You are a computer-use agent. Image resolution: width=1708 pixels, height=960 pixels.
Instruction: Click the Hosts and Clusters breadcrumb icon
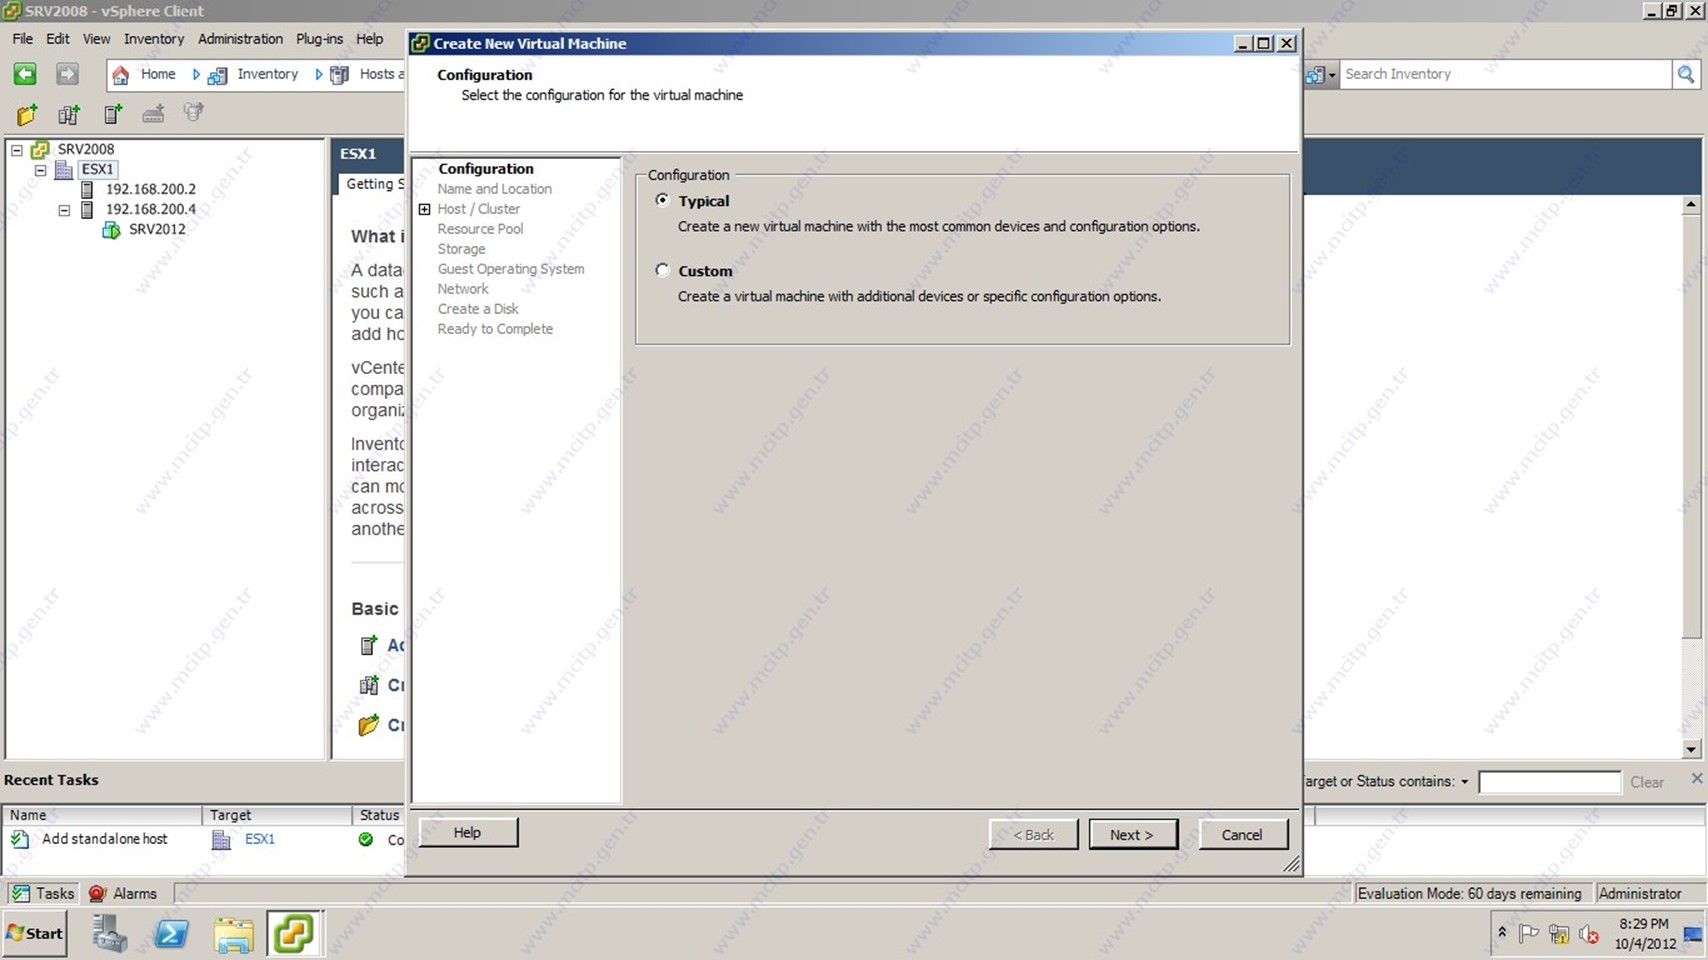tap(340, 75)
